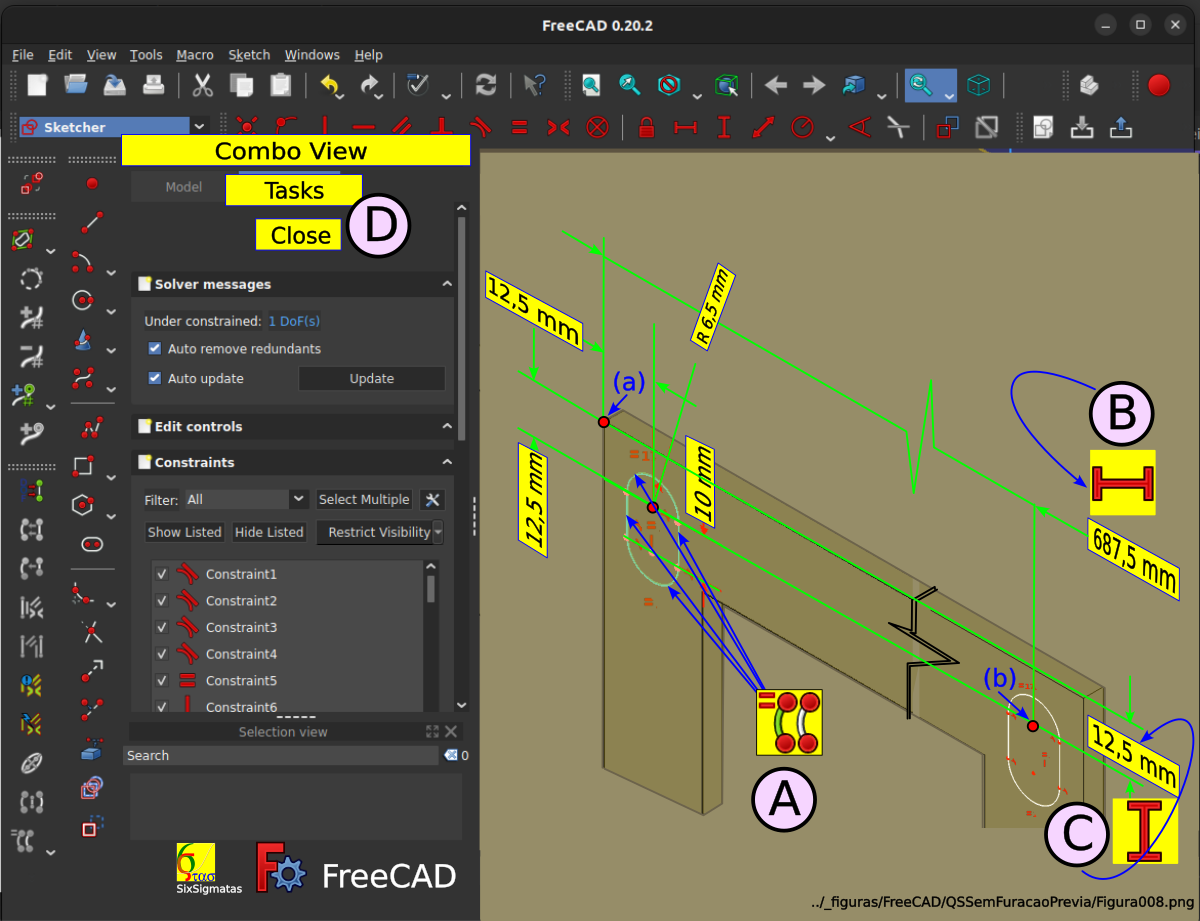Collapse the Solver messages section
1200x921 pixels.
447,284
